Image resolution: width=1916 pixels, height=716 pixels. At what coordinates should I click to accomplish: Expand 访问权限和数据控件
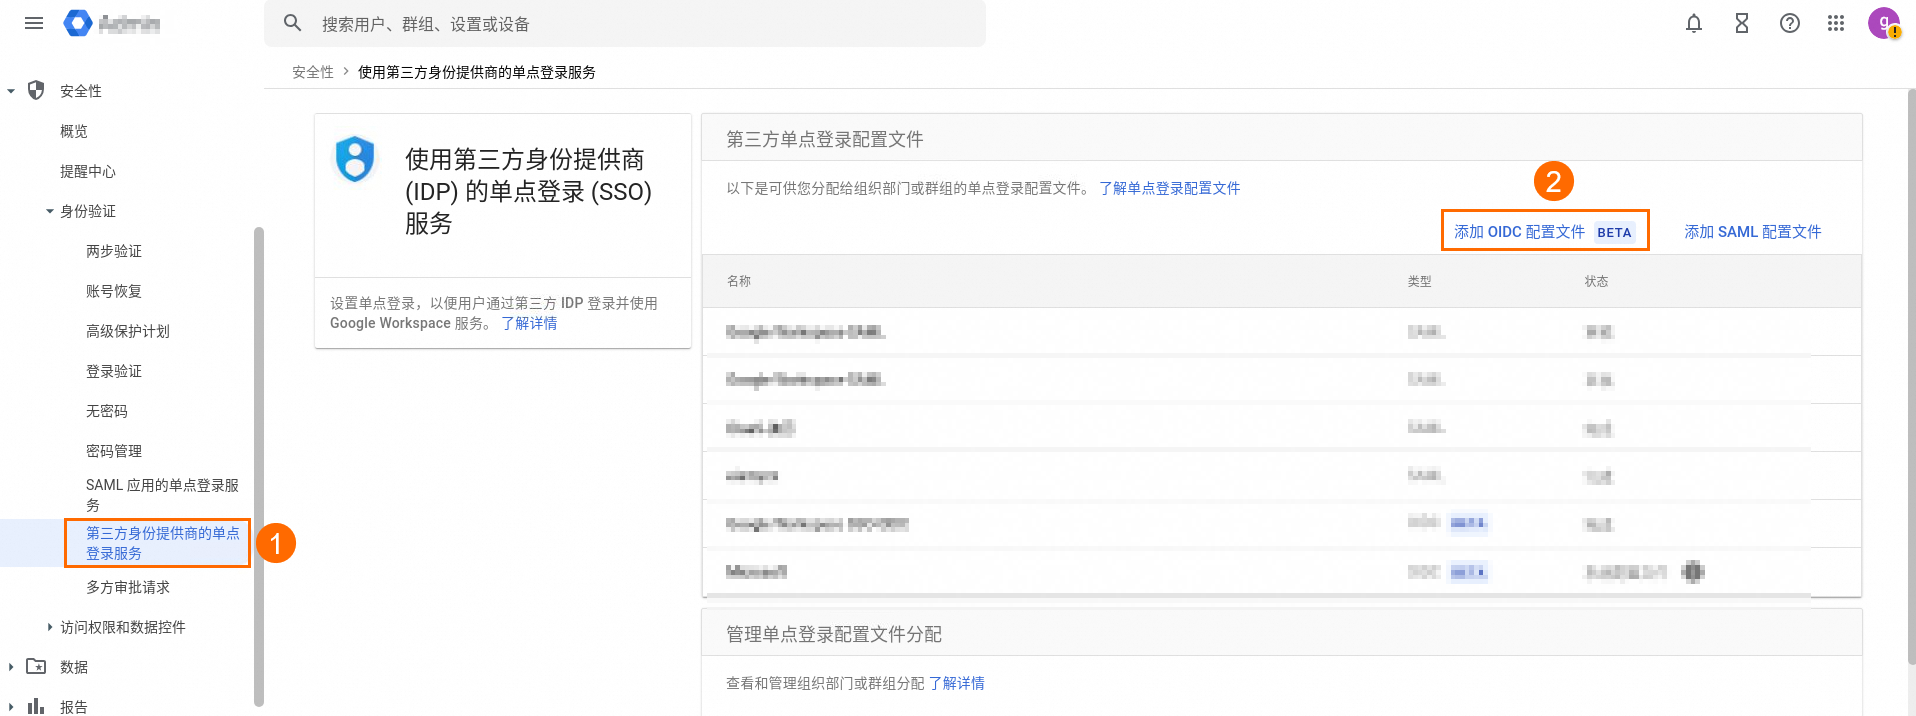[50, 627]
